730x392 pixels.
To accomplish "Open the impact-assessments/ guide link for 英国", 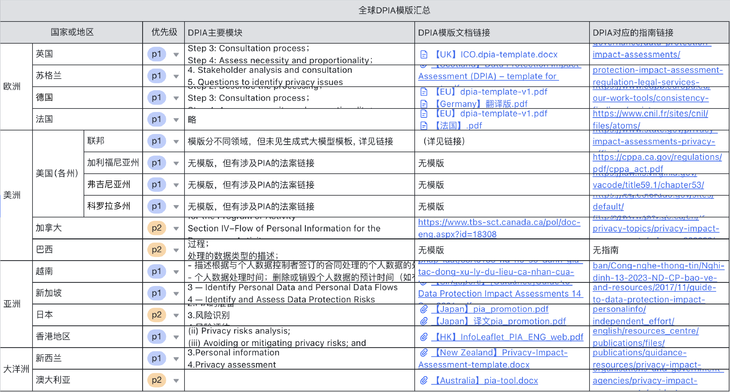I will coord(636,54).
